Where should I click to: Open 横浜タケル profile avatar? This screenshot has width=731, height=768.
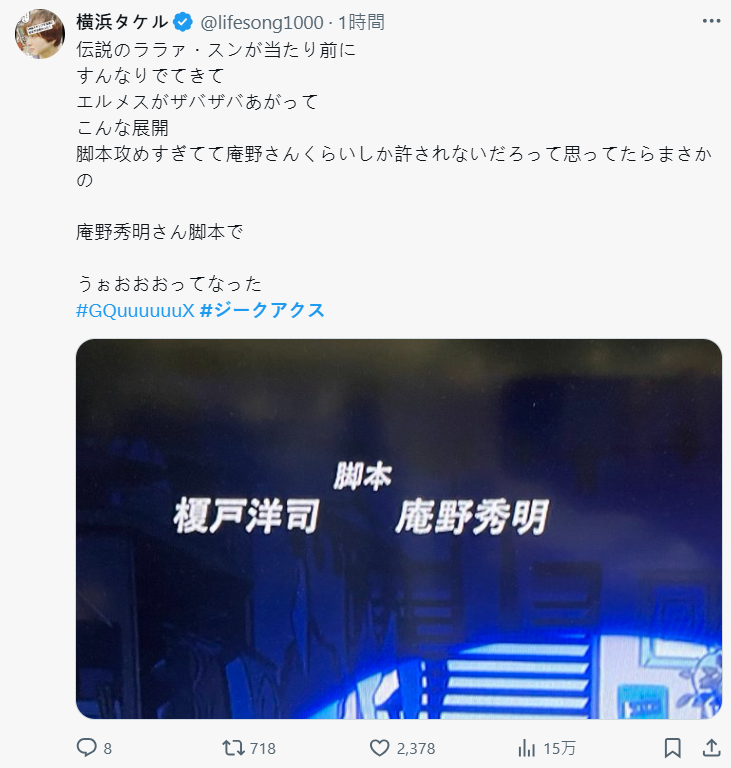point(40,34)
